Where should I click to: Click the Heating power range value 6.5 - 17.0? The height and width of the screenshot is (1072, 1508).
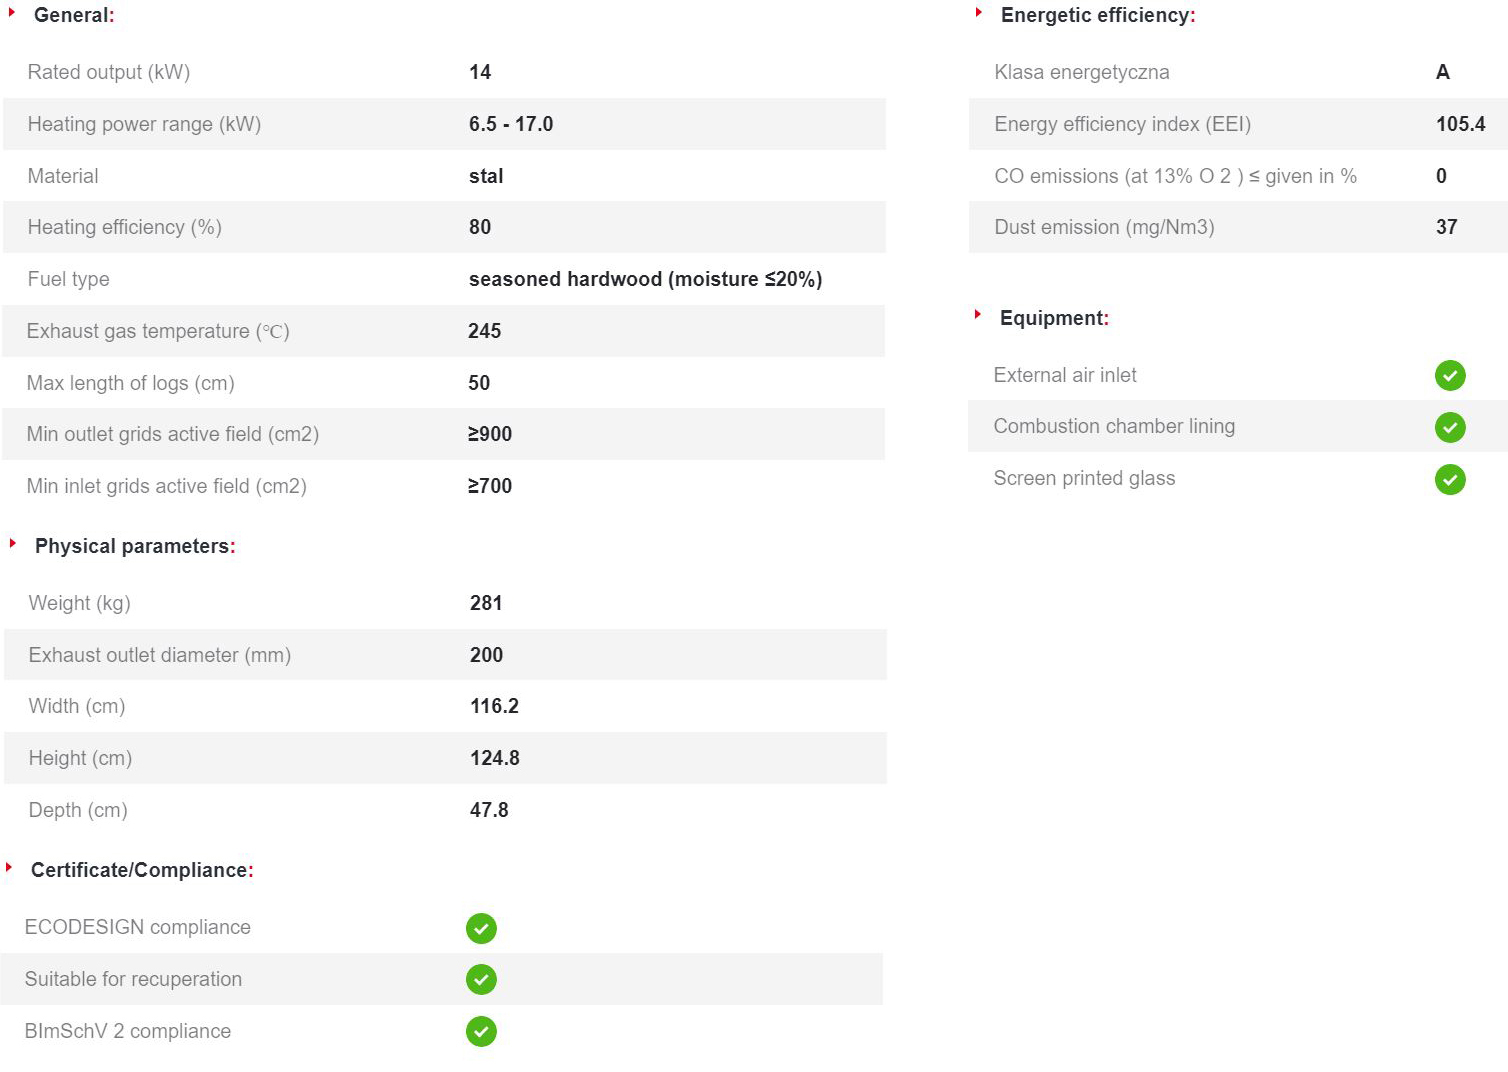point(510,124)
